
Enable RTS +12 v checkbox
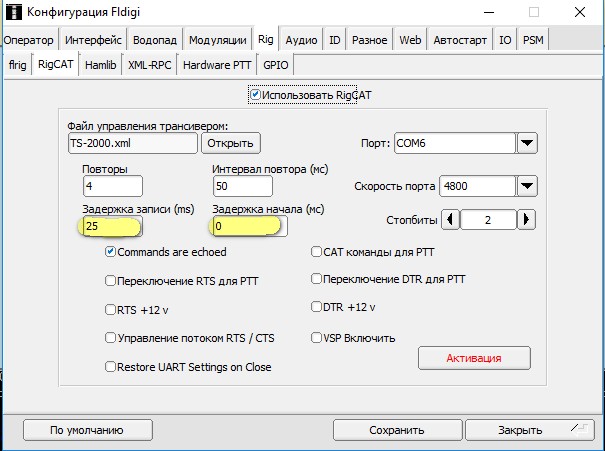pos(111,309)
